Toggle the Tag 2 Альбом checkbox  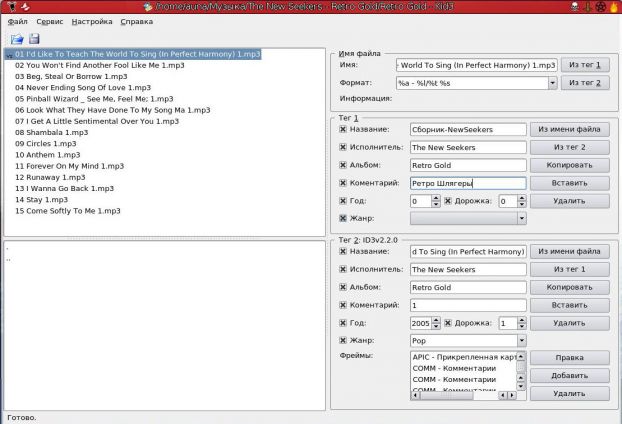pos(343,287)
